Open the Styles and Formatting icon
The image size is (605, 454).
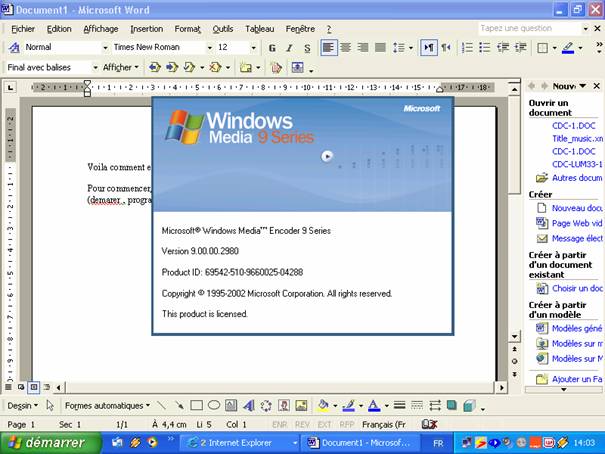pyautogui.click(x=14, y=47)
